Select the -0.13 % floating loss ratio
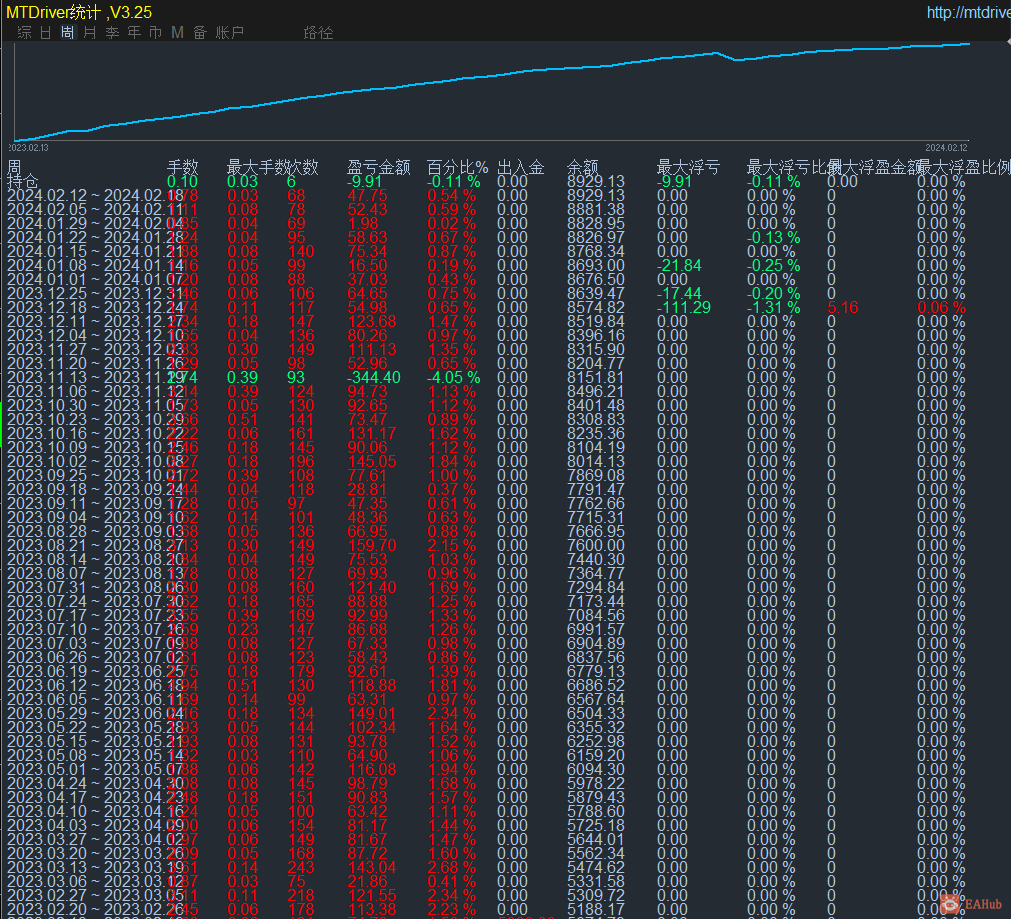This screenshot has height=919, width=1011. [x=774, y=237]
